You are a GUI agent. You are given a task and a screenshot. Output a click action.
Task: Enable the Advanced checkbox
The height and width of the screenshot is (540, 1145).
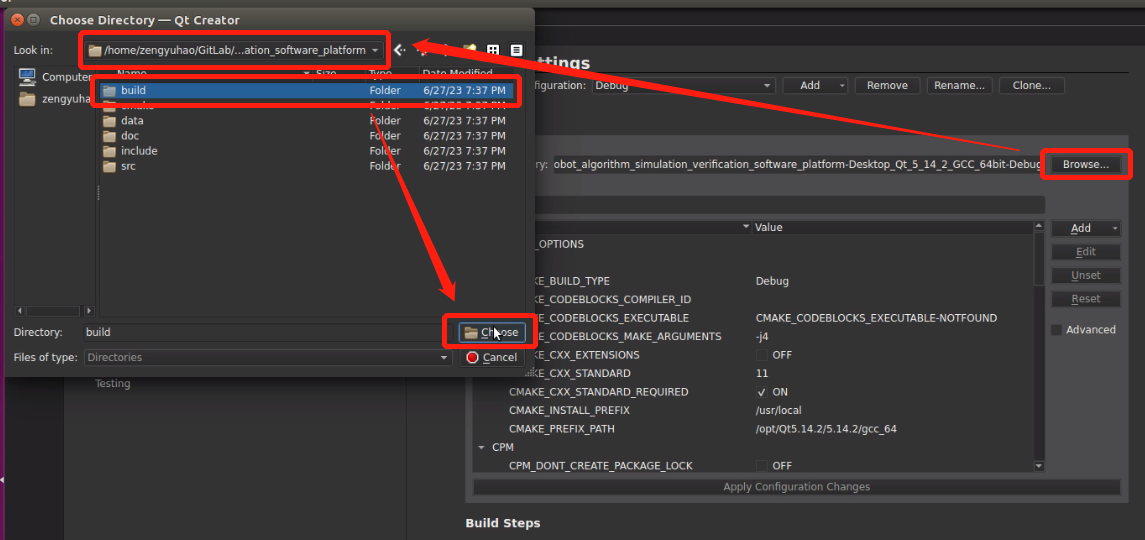[x=1057, y=330]
